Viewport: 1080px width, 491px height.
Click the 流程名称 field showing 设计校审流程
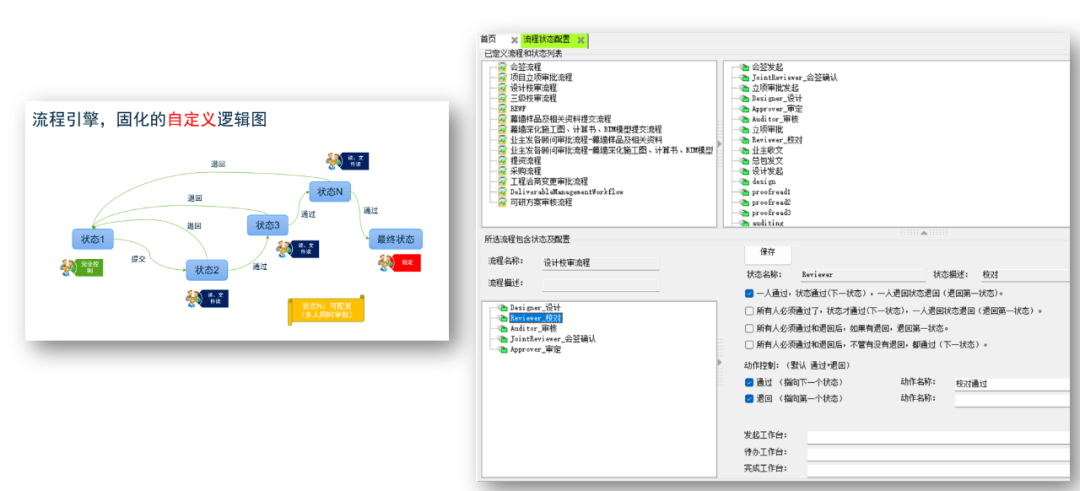(600, 262)
